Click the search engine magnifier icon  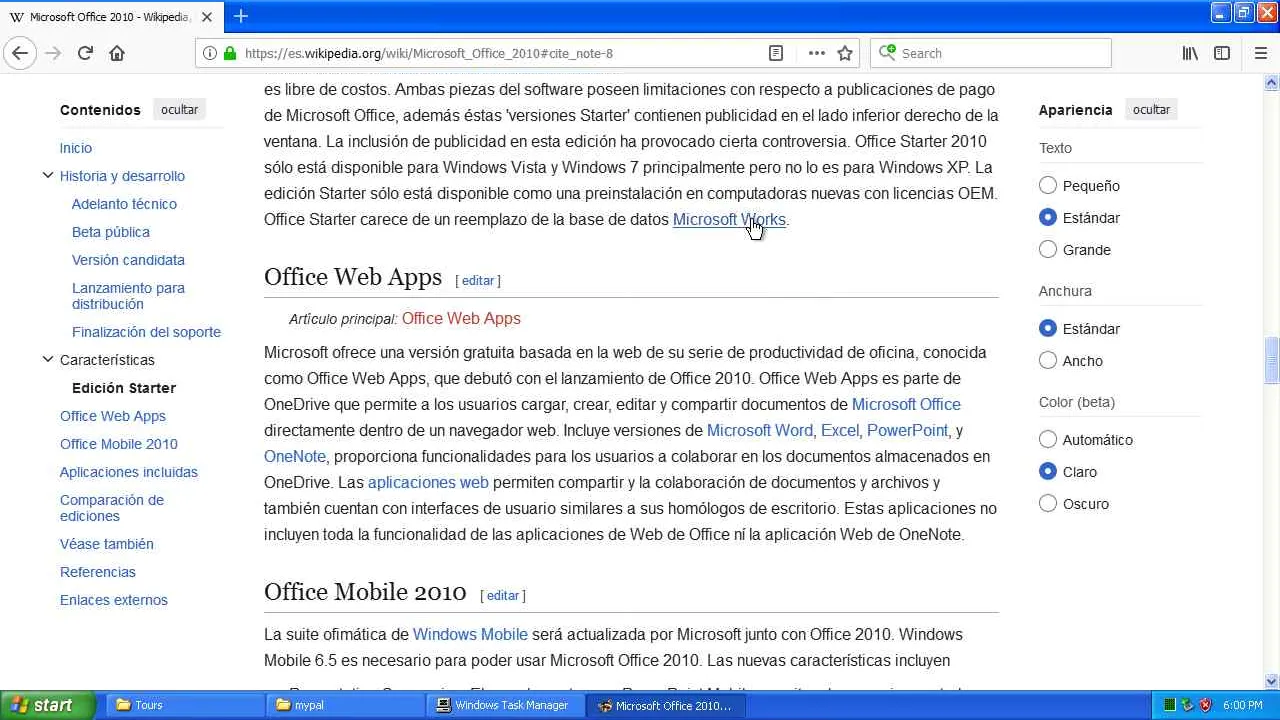[x=887, y=53]
